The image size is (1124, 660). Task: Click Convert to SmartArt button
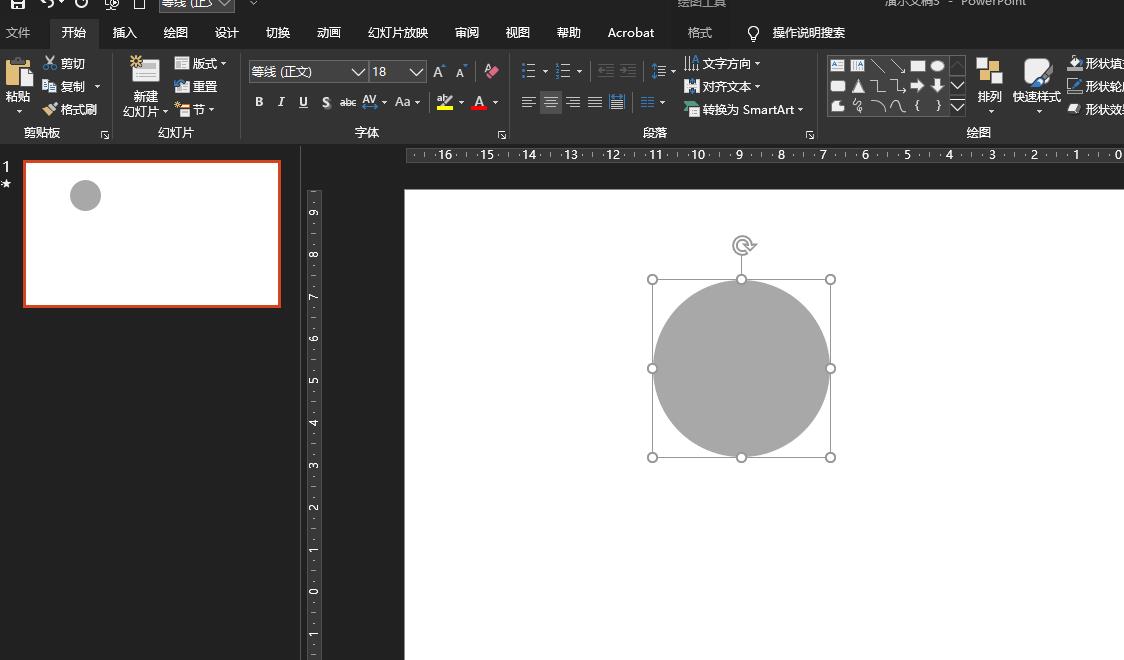(744, 109)
